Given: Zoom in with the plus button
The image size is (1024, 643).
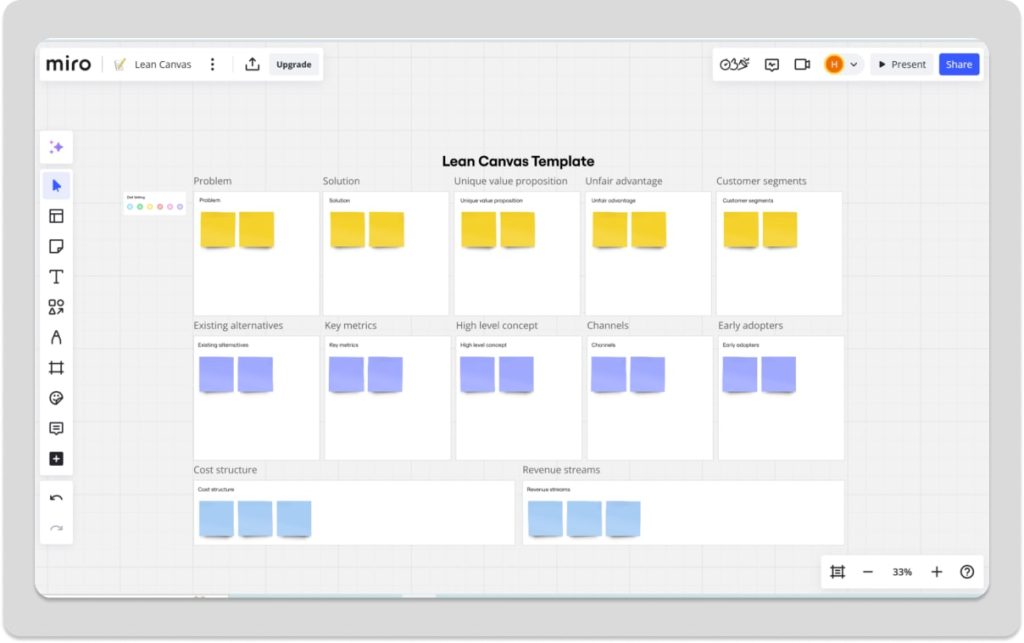Looking at the screenshot, I should (936, 572).
